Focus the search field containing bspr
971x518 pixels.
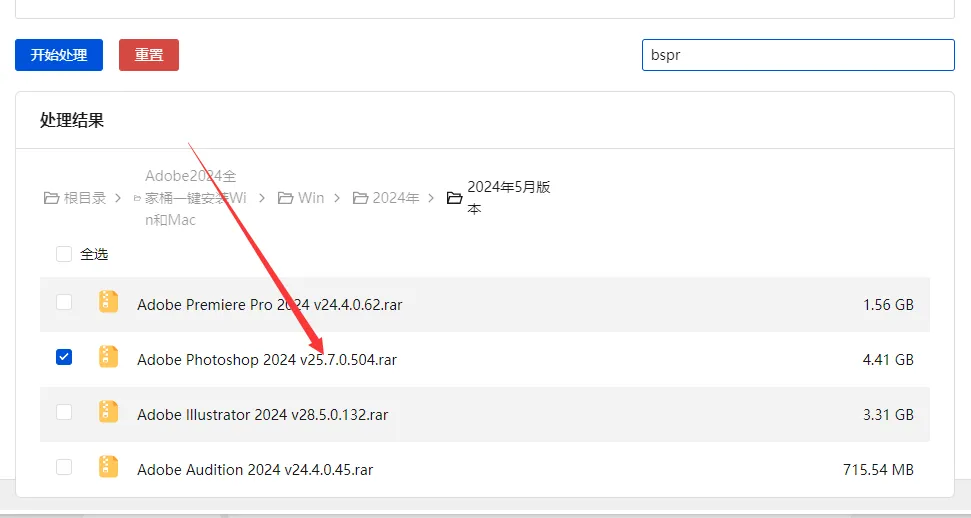(x=798, y=55)
